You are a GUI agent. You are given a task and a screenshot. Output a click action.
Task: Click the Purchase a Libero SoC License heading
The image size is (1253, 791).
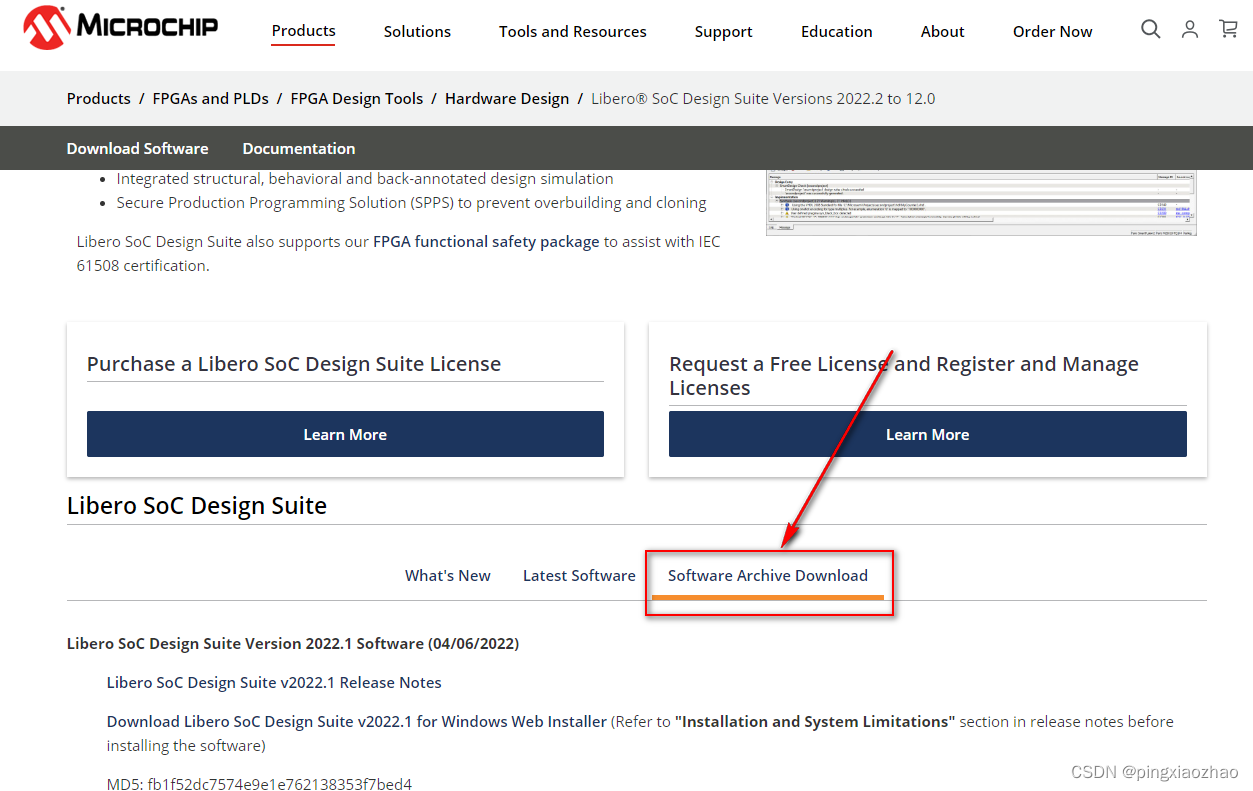coord(294,364)
